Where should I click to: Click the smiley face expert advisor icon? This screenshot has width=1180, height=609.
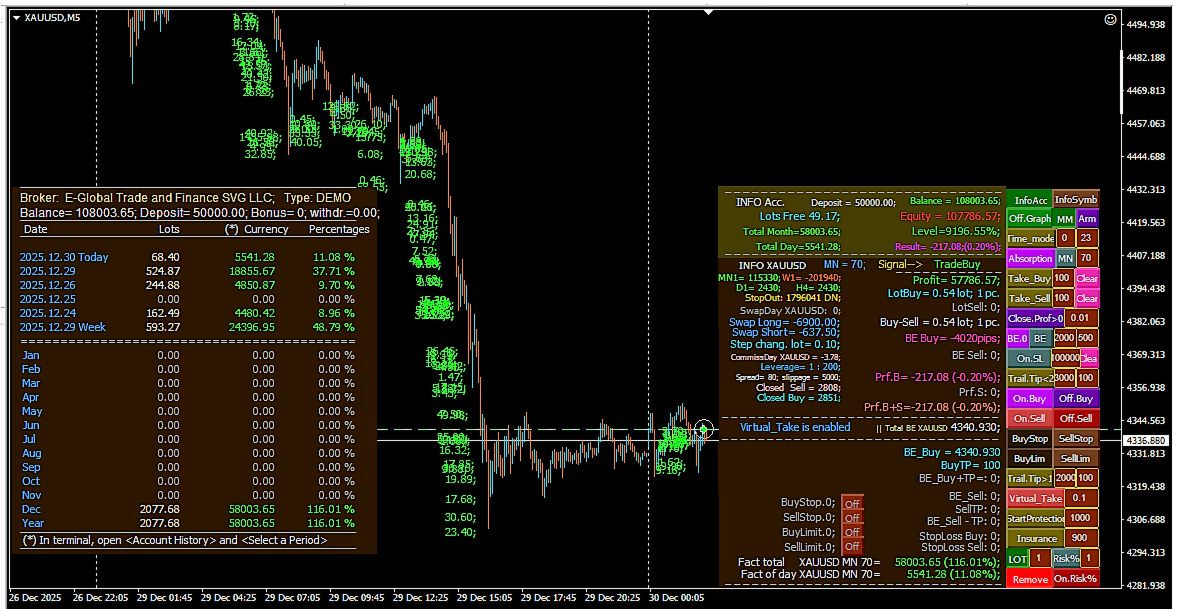(1110, 20)
